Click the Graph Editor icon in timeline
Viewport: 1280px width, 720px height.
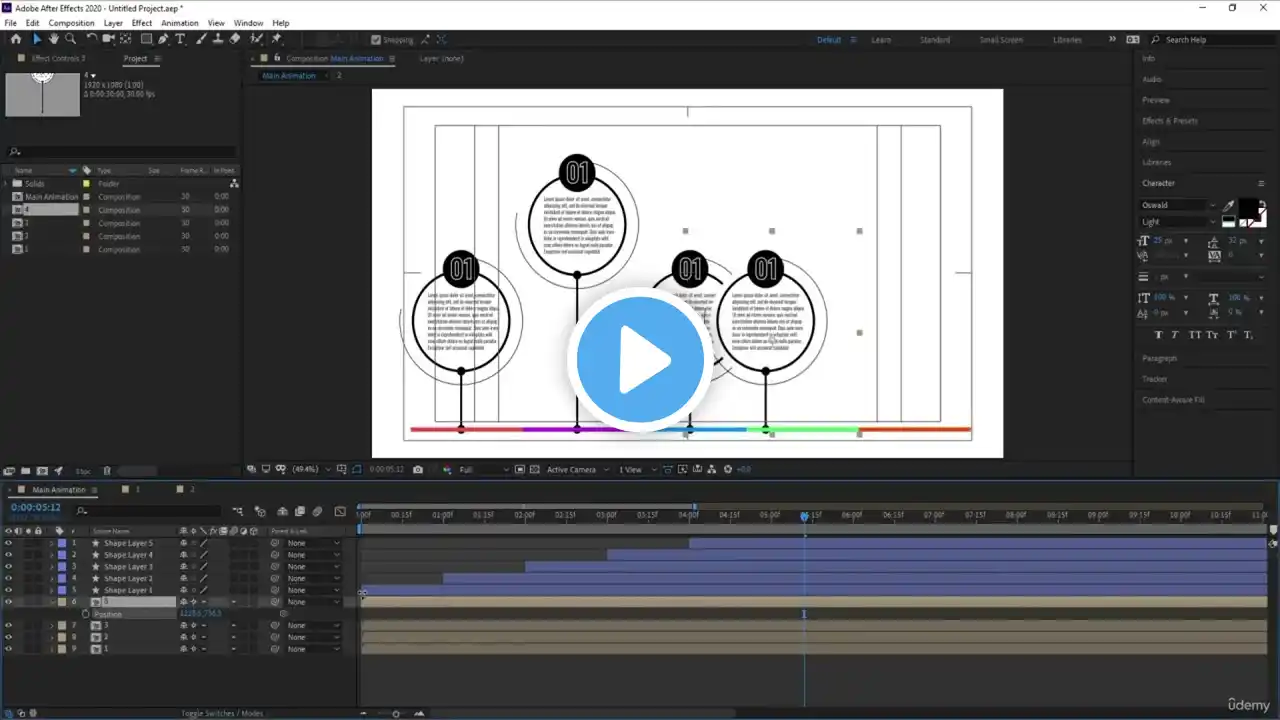(340, 512)
